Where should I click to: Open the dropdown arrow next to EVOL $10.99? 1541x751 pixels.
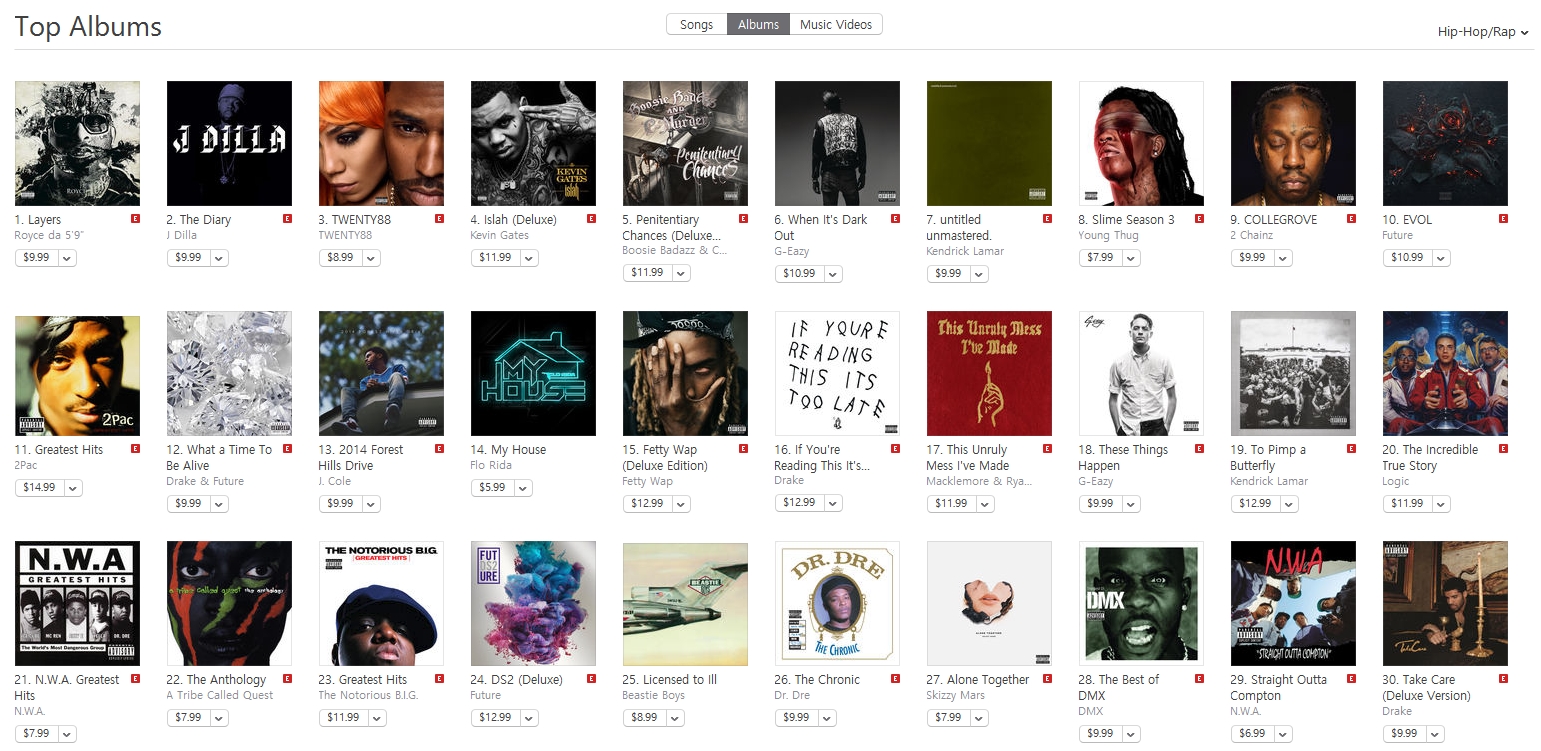(1440, 257)
